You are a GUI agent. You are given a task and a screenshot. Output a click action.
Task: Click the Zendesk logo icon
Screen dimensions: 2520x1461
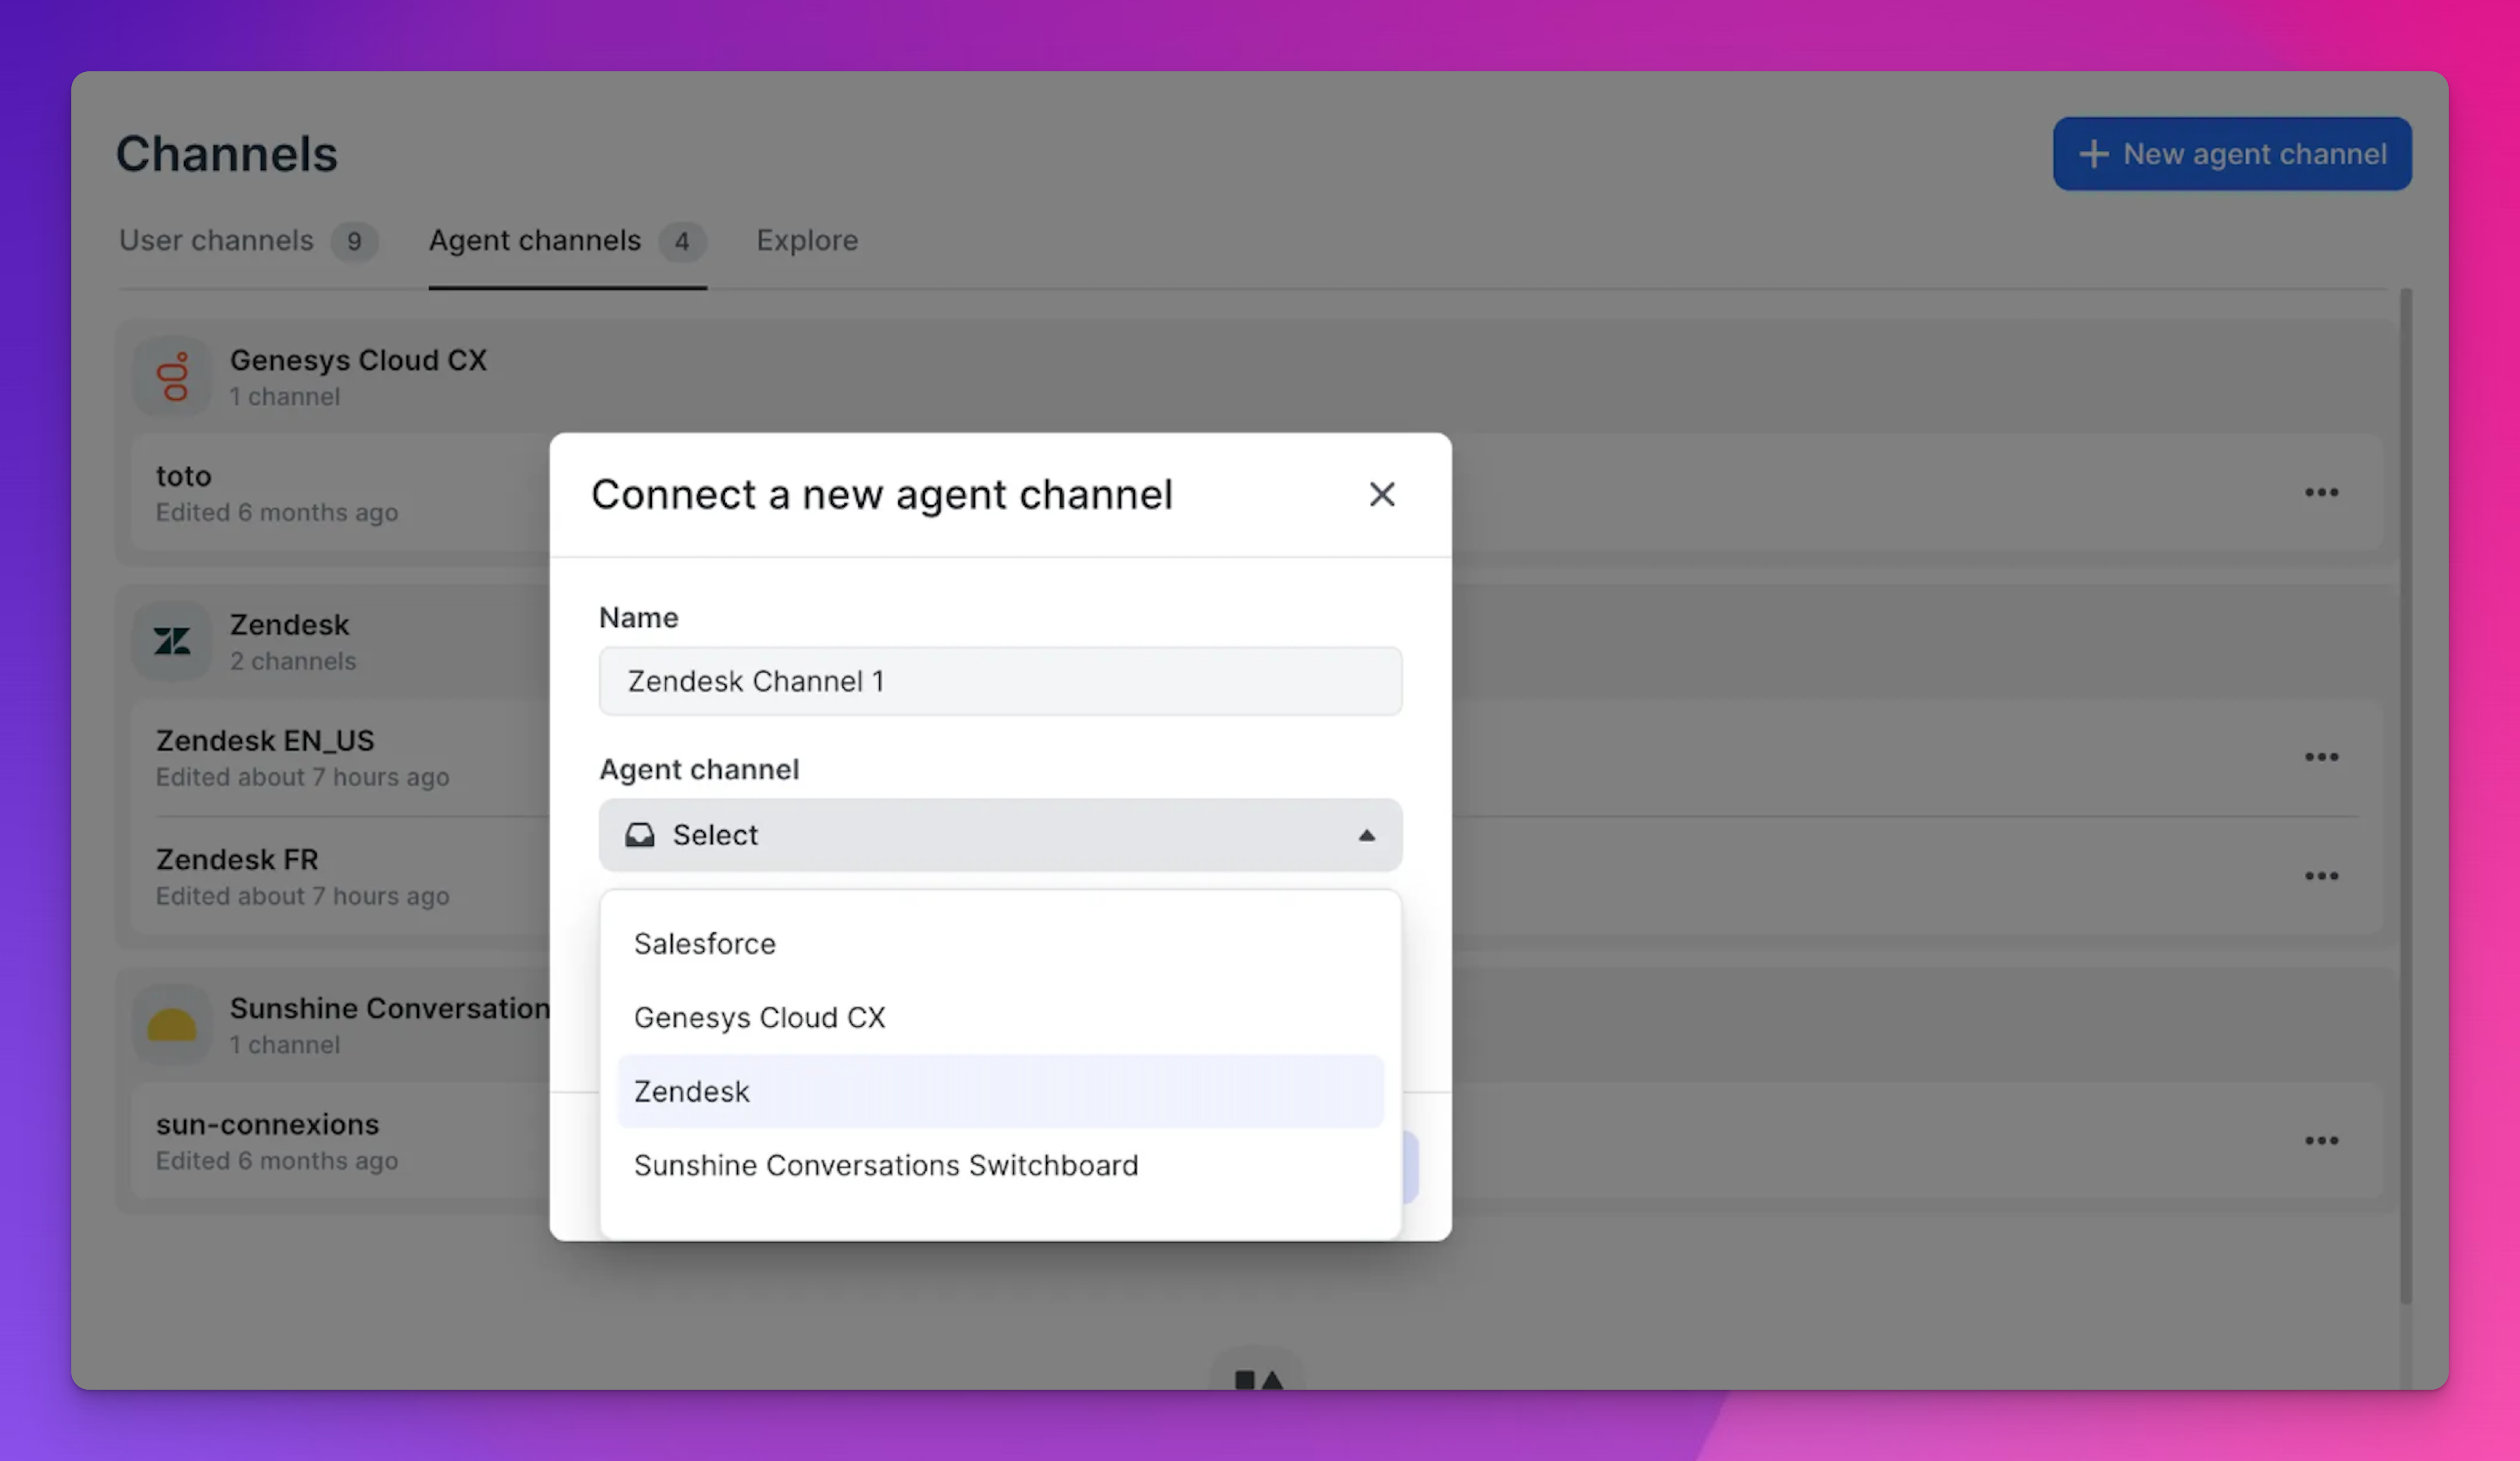pyautogui.click(x=173, y=641)
